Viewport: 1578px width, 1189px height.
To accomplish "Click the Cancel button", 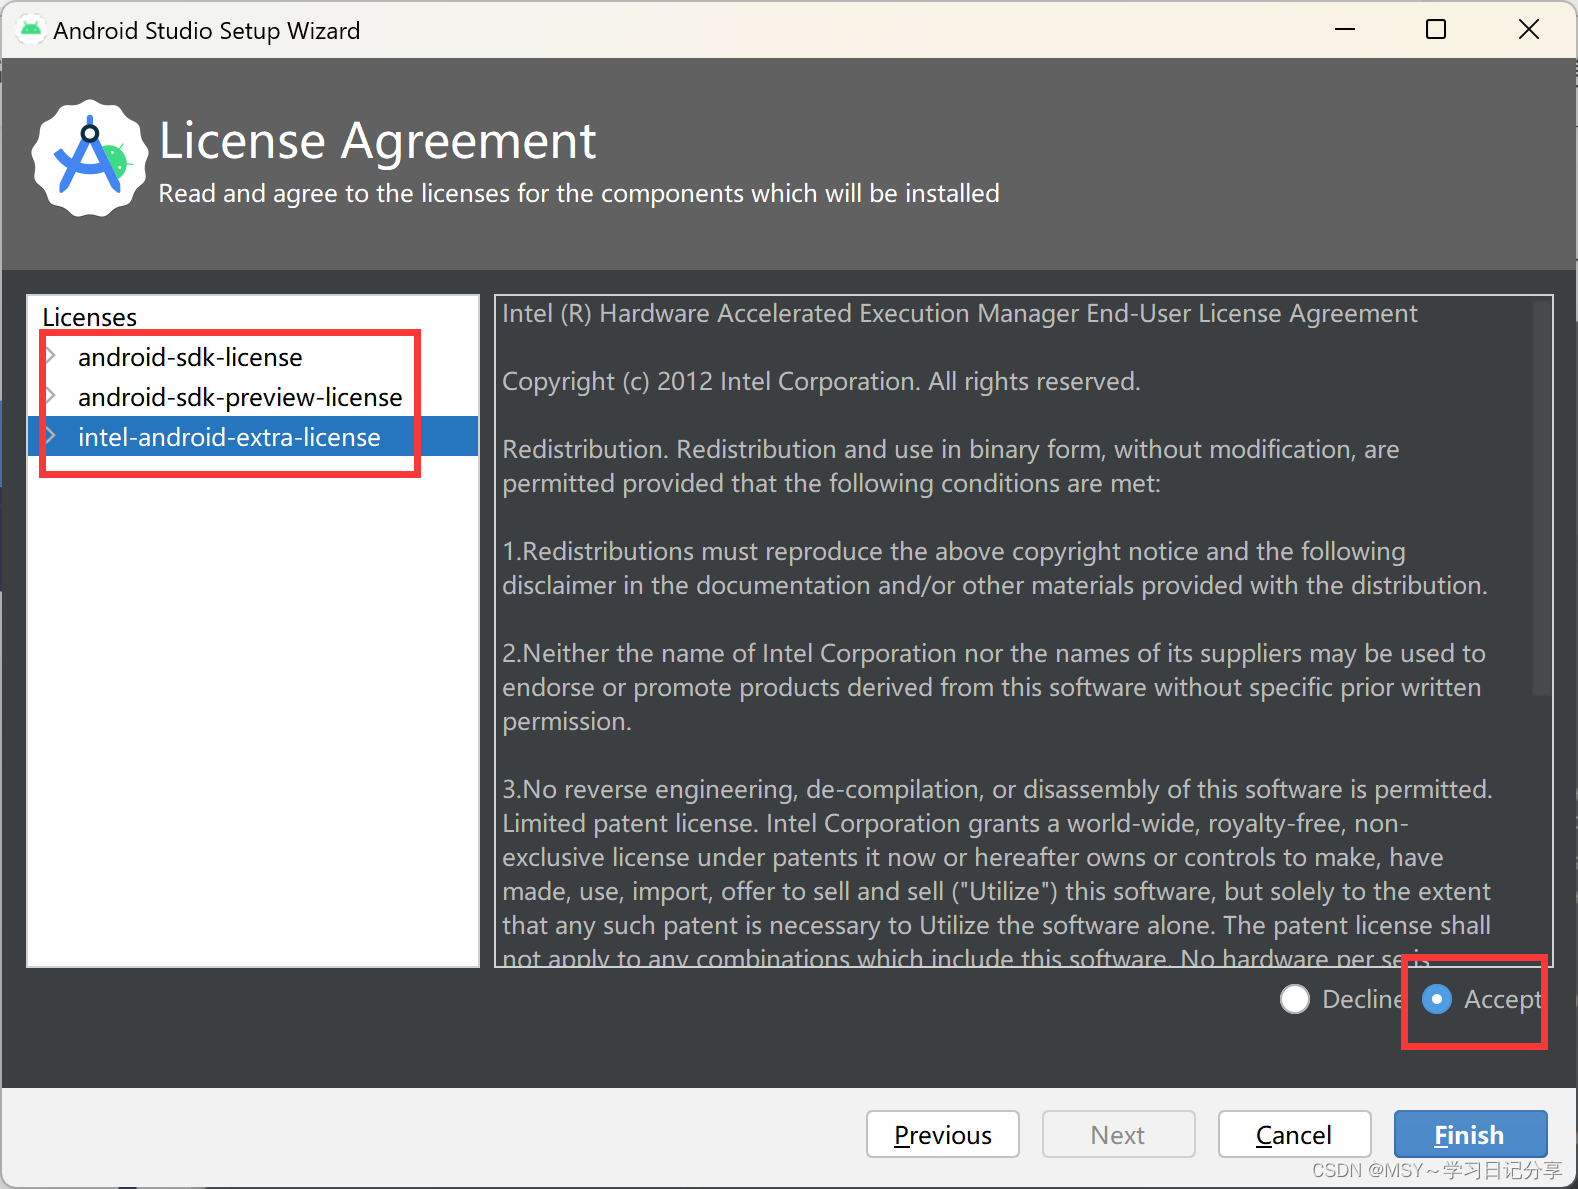I will [1294, 1134].
